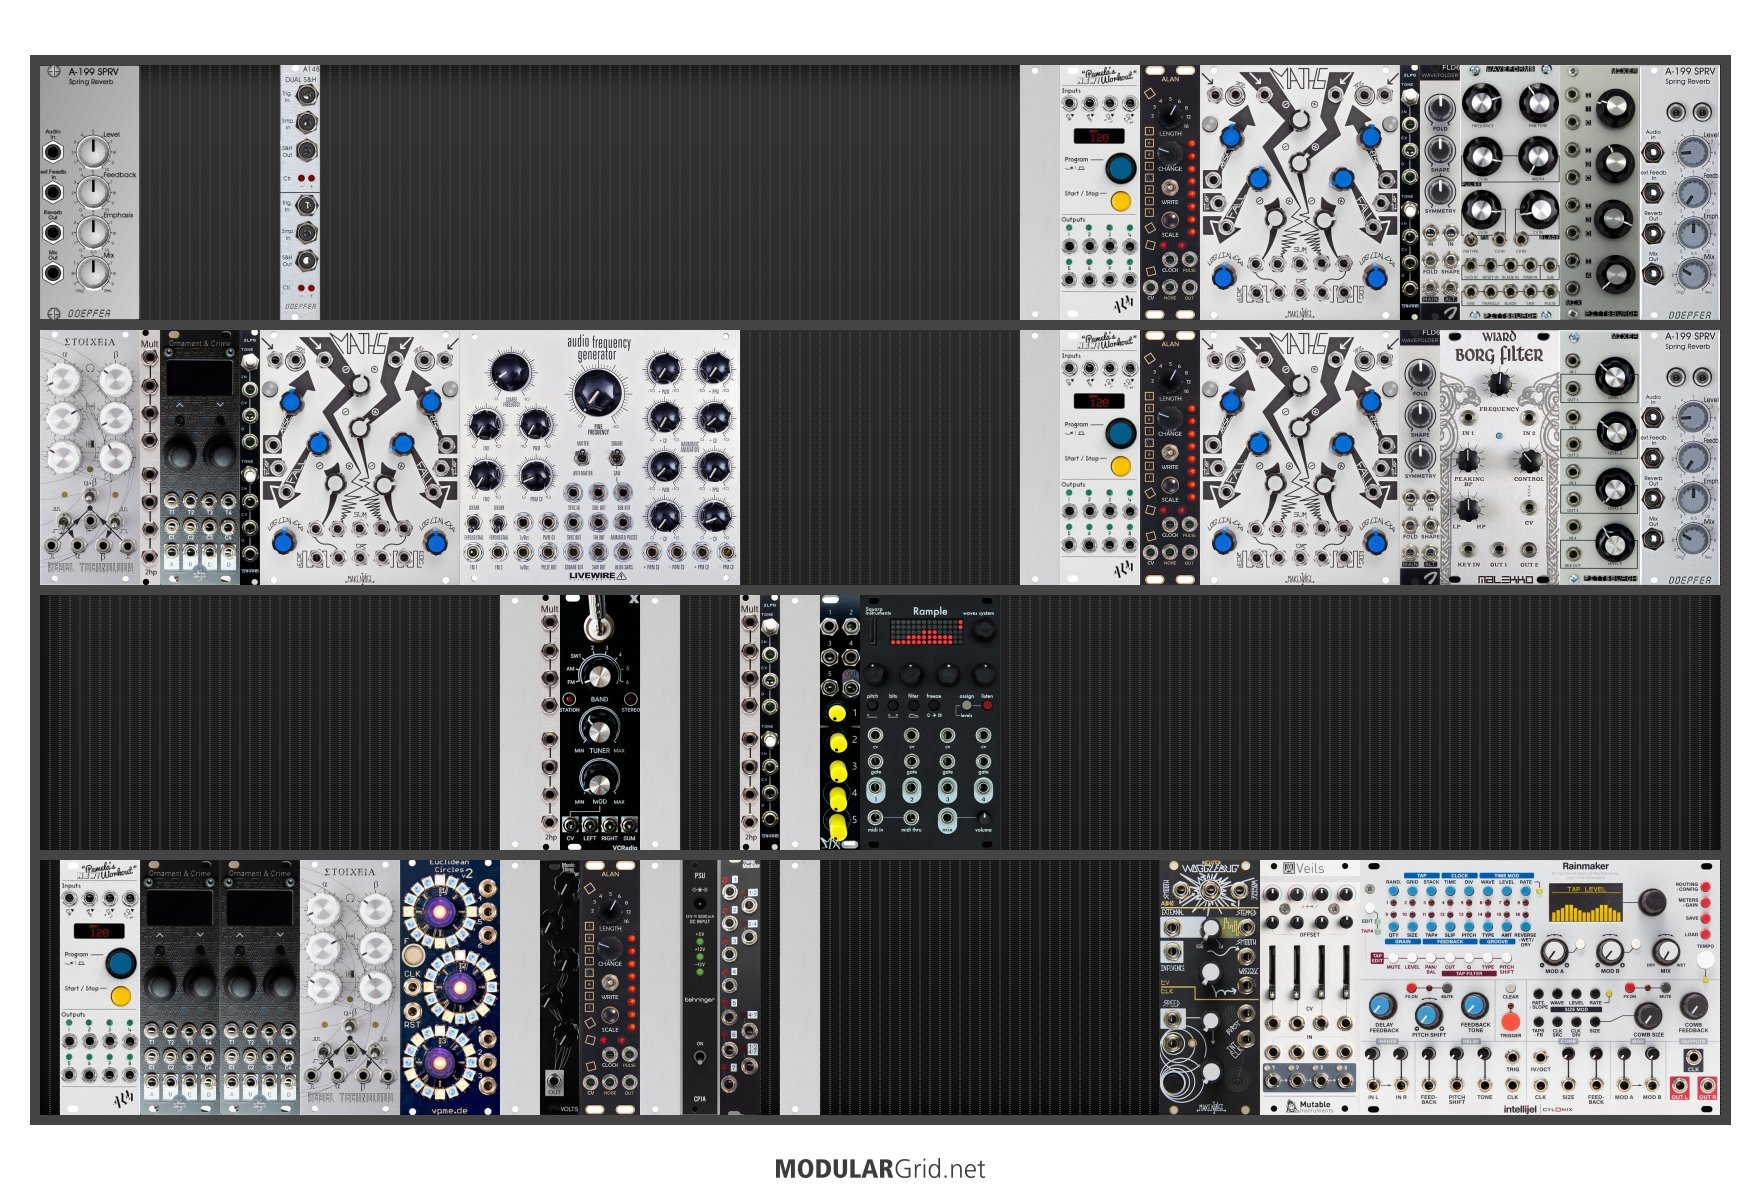1761x1190 pixels.
Task: Click the Rample filter button
Action: (913, 705)
